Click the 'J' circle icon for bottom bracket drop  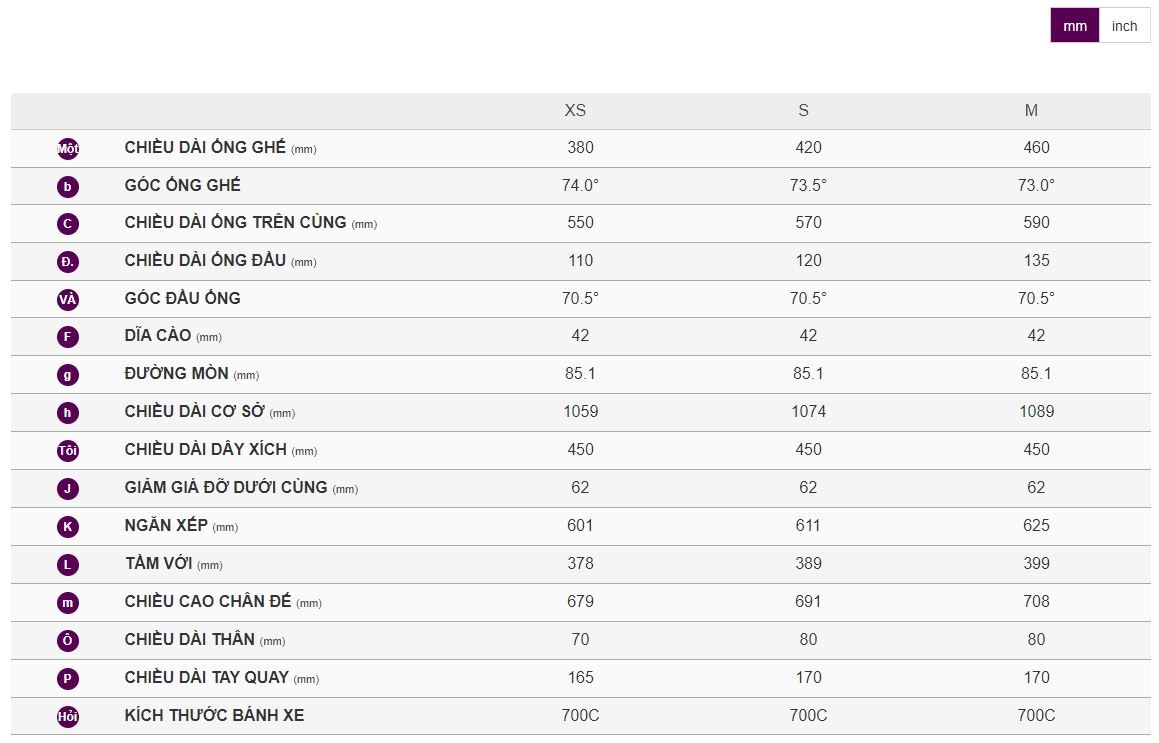[68, 489]
